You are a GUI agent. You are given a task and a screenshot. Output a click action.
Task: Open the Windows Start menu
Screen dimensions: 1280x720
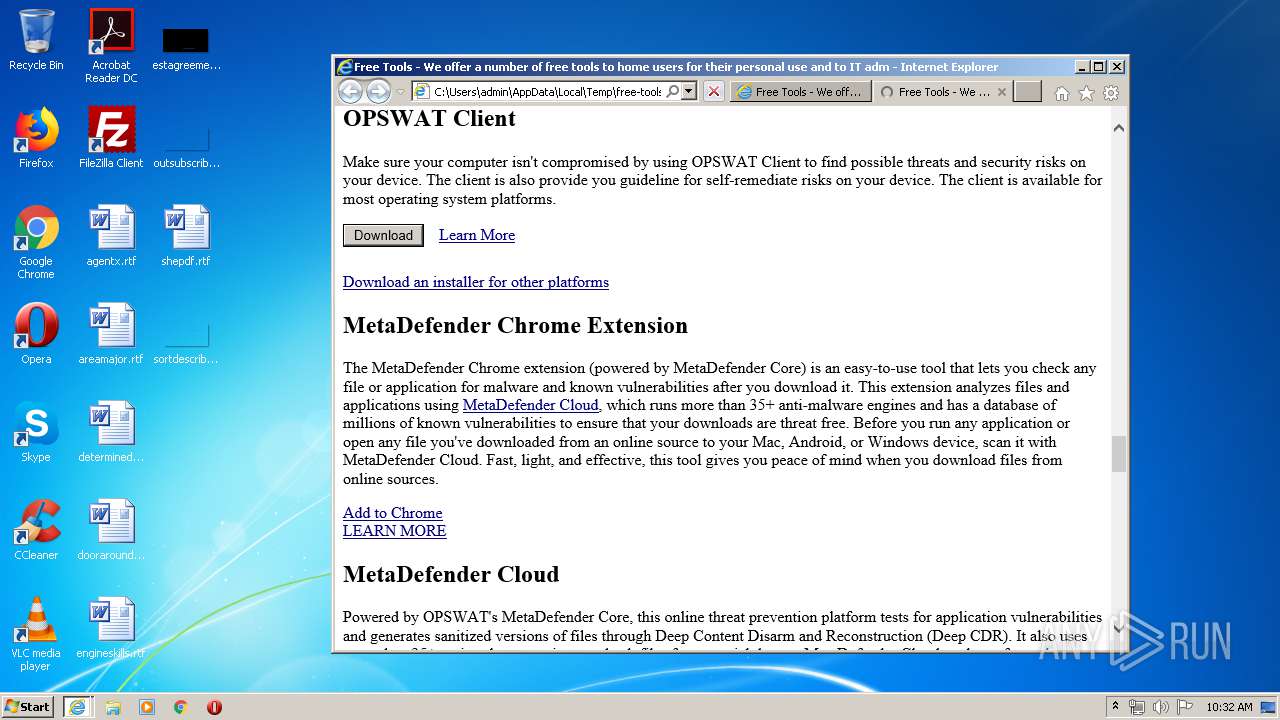[x=27, y=706]
